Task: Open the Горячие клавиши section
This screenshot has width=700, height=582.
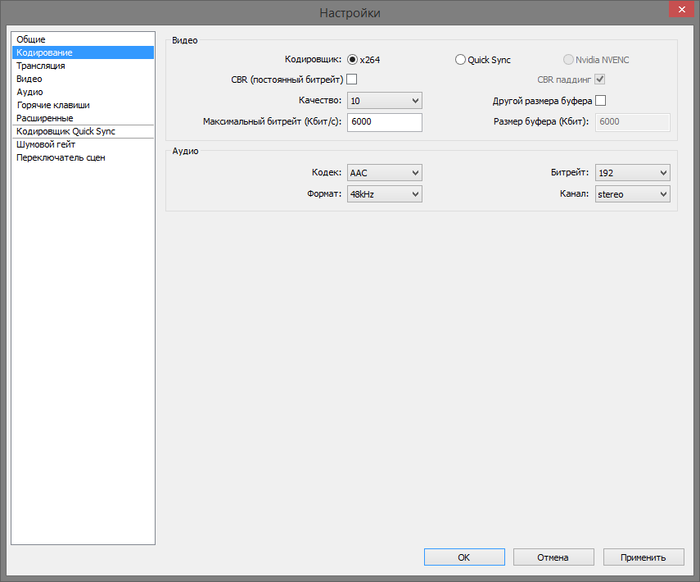Action: tap(83, 105)
